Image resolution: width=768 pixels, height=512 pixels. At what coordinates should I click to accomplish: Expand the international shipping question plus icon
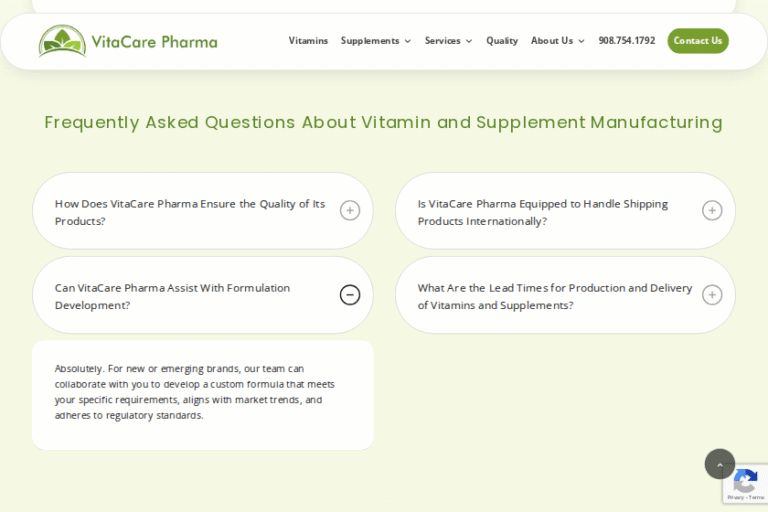pos(712,210)
